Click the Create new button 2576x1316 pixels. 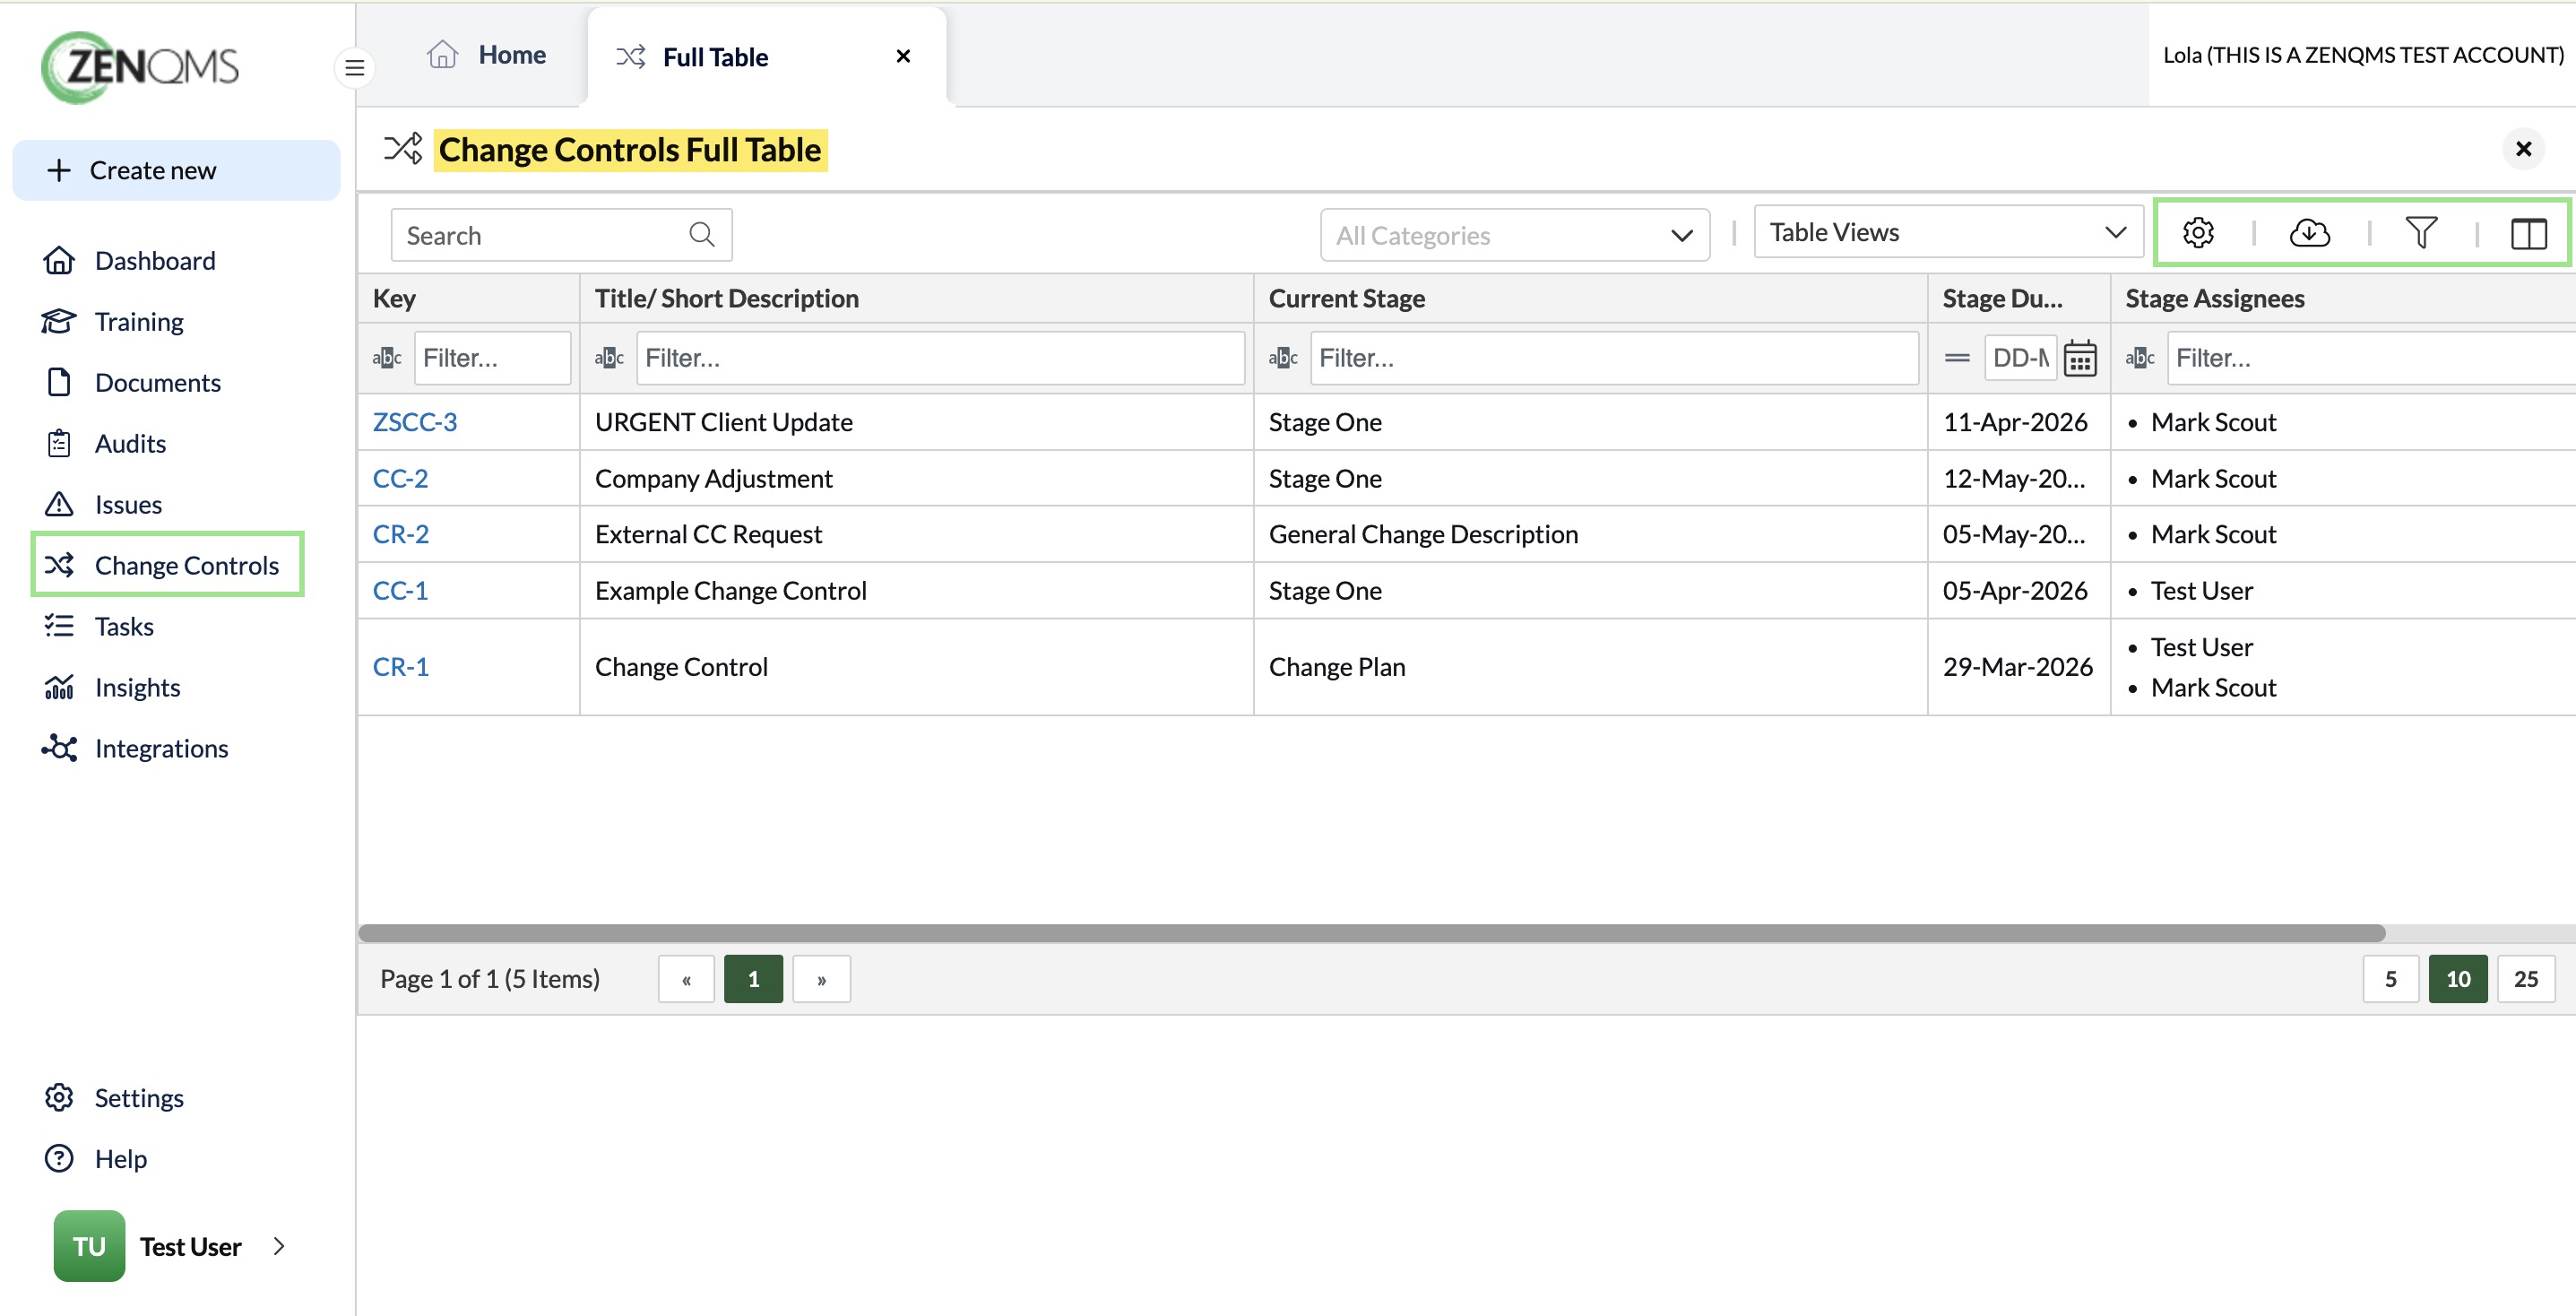tap(176, 170)
